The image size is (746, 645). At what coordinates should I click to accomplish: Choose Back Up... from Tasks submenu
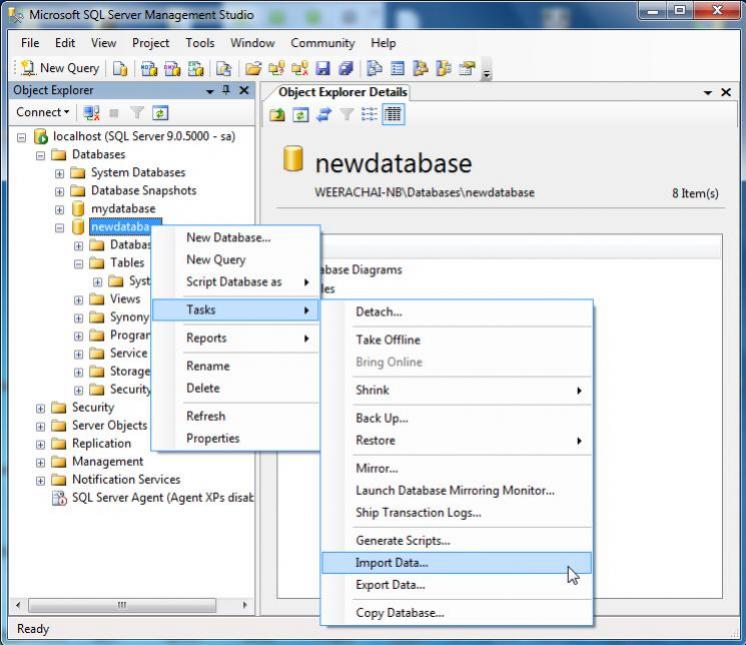pyautogui.click(x=457, y=418)
